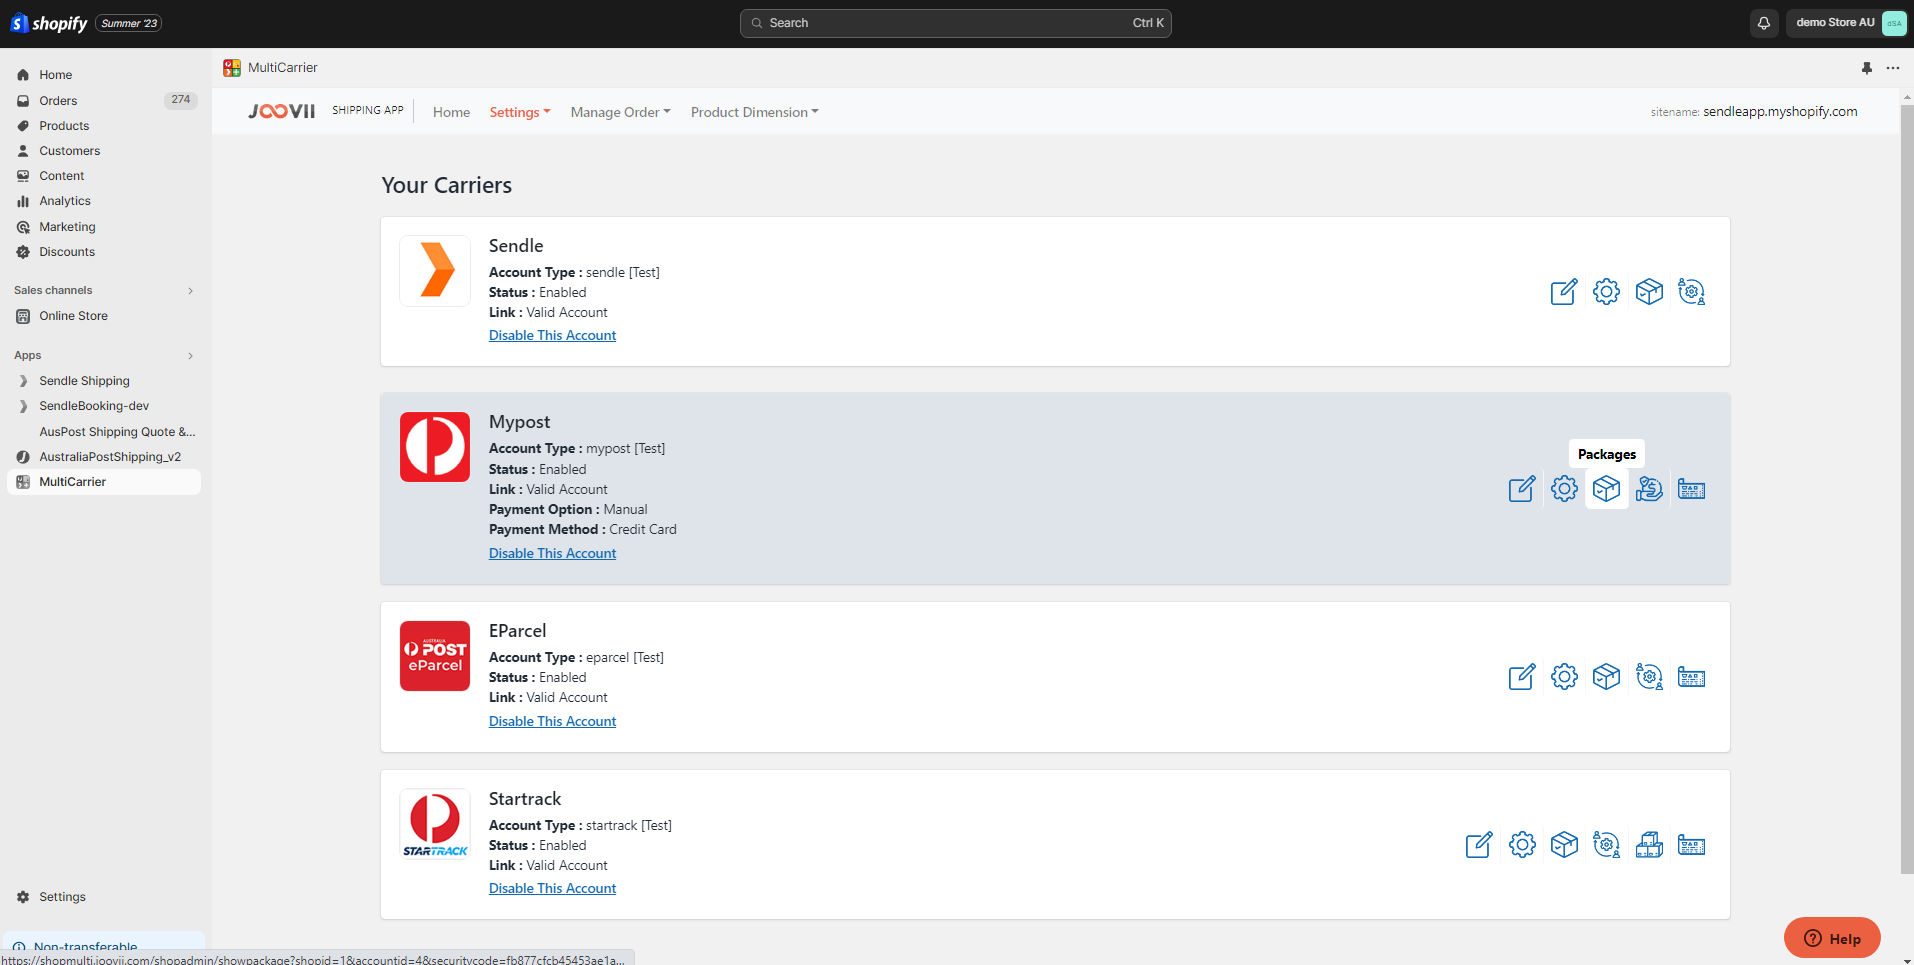1914x965 pixels.
Task: Open the Manage Order dropdown
Action: tap(620, 112)
